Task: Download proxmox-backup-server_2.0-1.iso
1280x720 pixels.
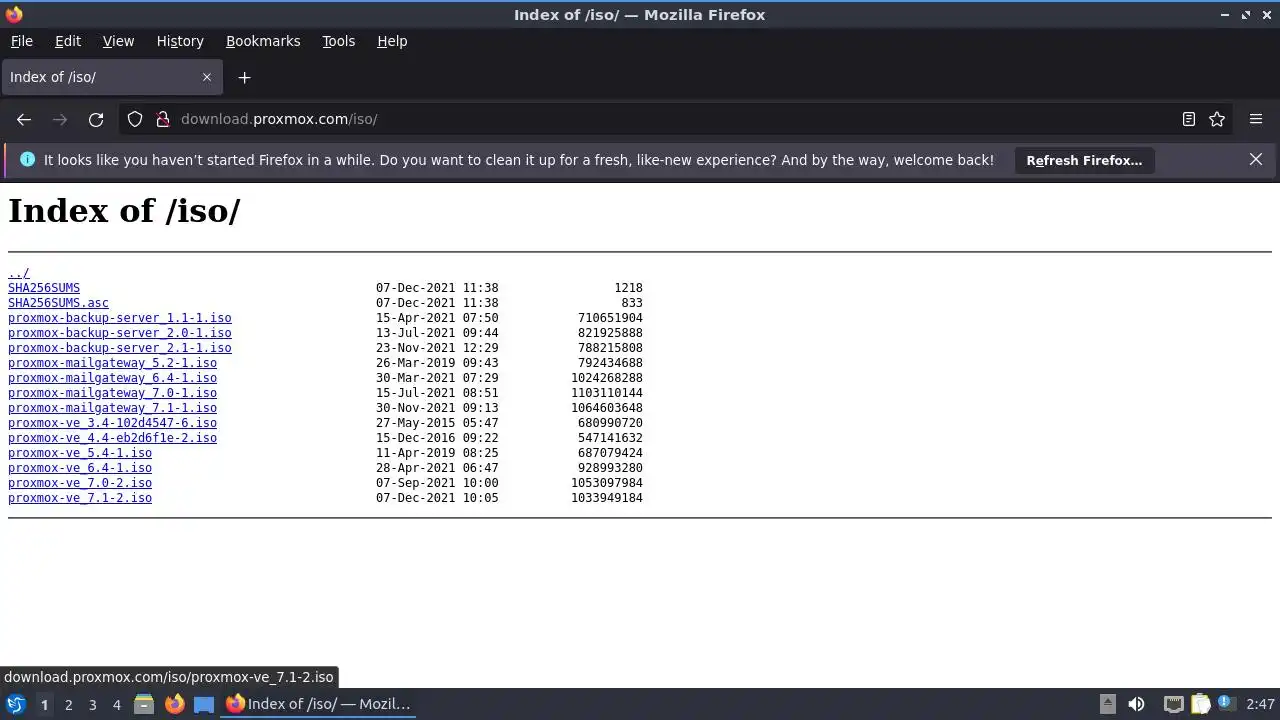Action: 120,333
